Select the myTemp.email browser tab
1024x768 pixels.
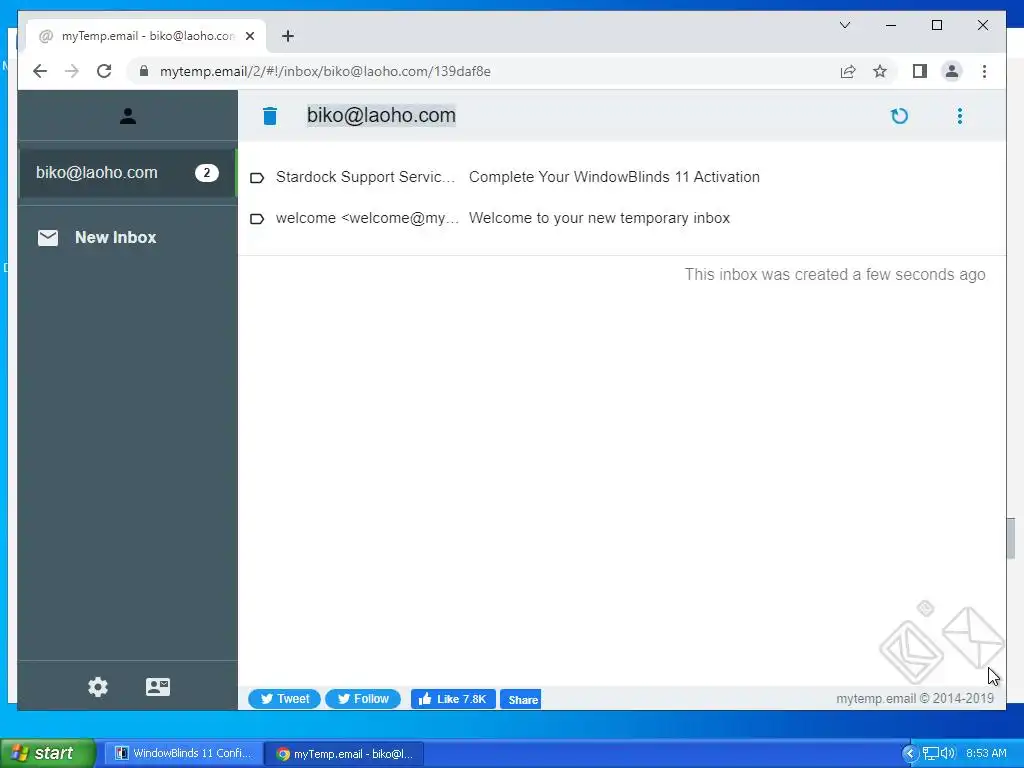click(146, 36)
